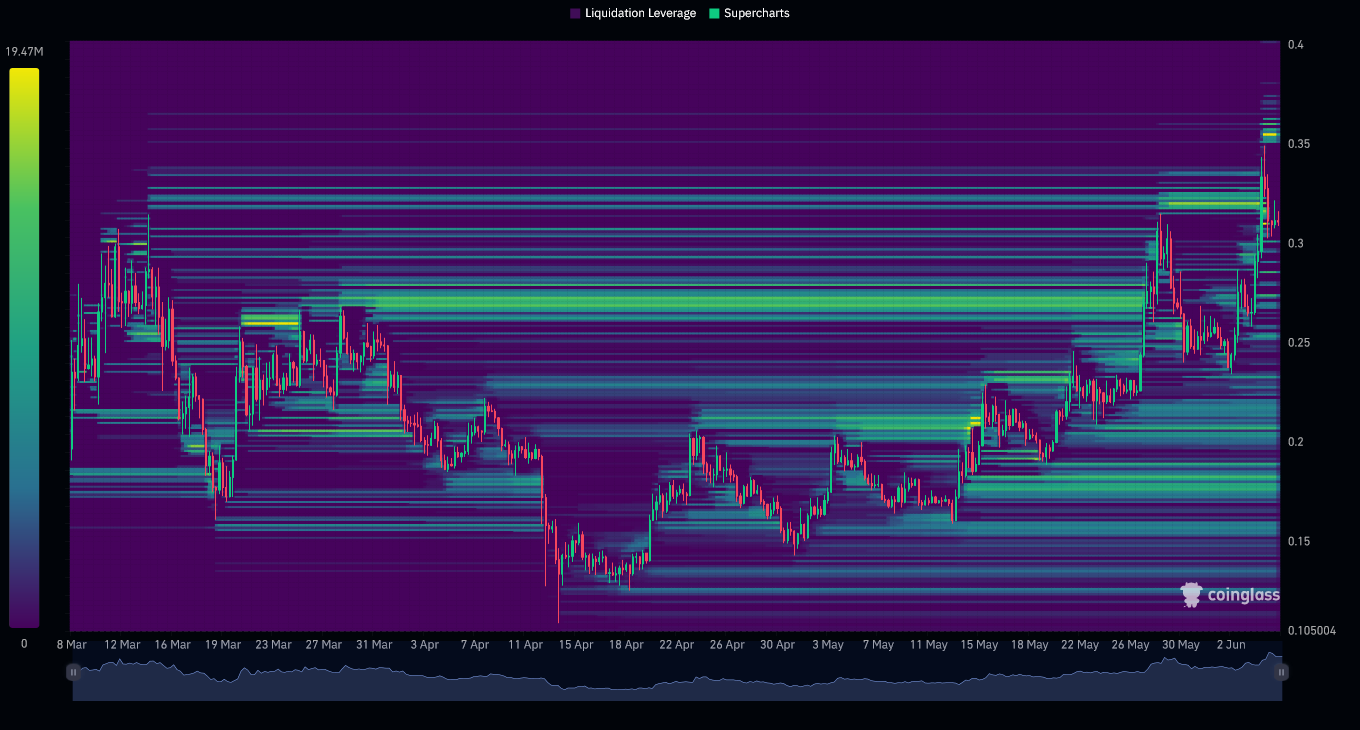Click the 18 Apr date label
Viewport: 1360px width, 730px height.
pos(626,645)
